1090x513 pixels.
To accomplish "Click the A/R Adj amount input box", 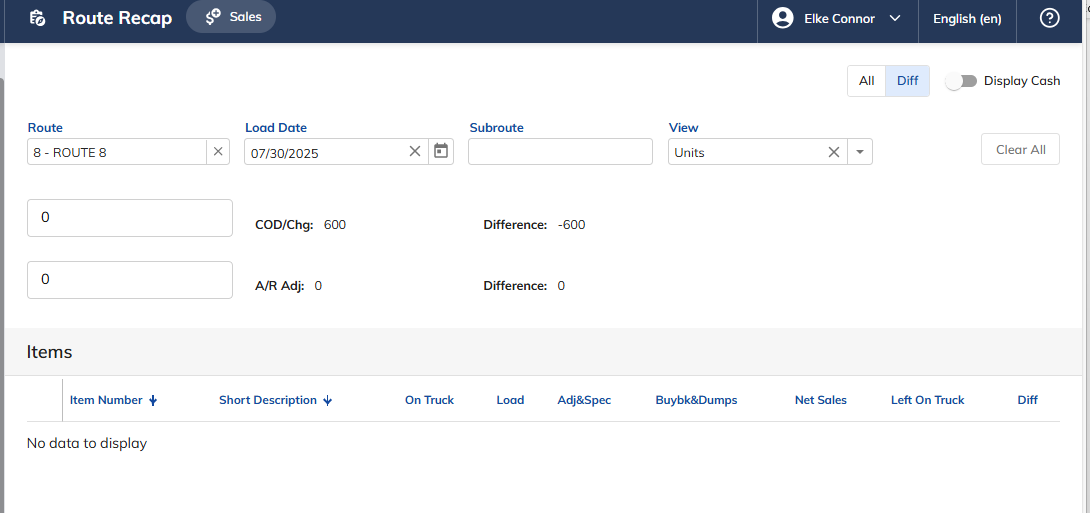I will (130, 279).
